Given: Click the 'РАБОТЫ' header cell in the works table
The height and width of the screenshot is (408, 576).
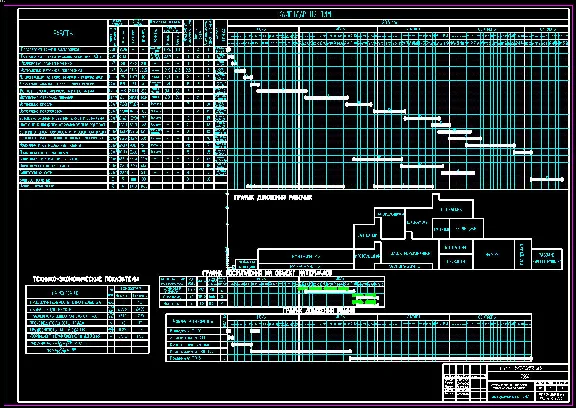Looking at the screenshot, I should tap(63, 33).
